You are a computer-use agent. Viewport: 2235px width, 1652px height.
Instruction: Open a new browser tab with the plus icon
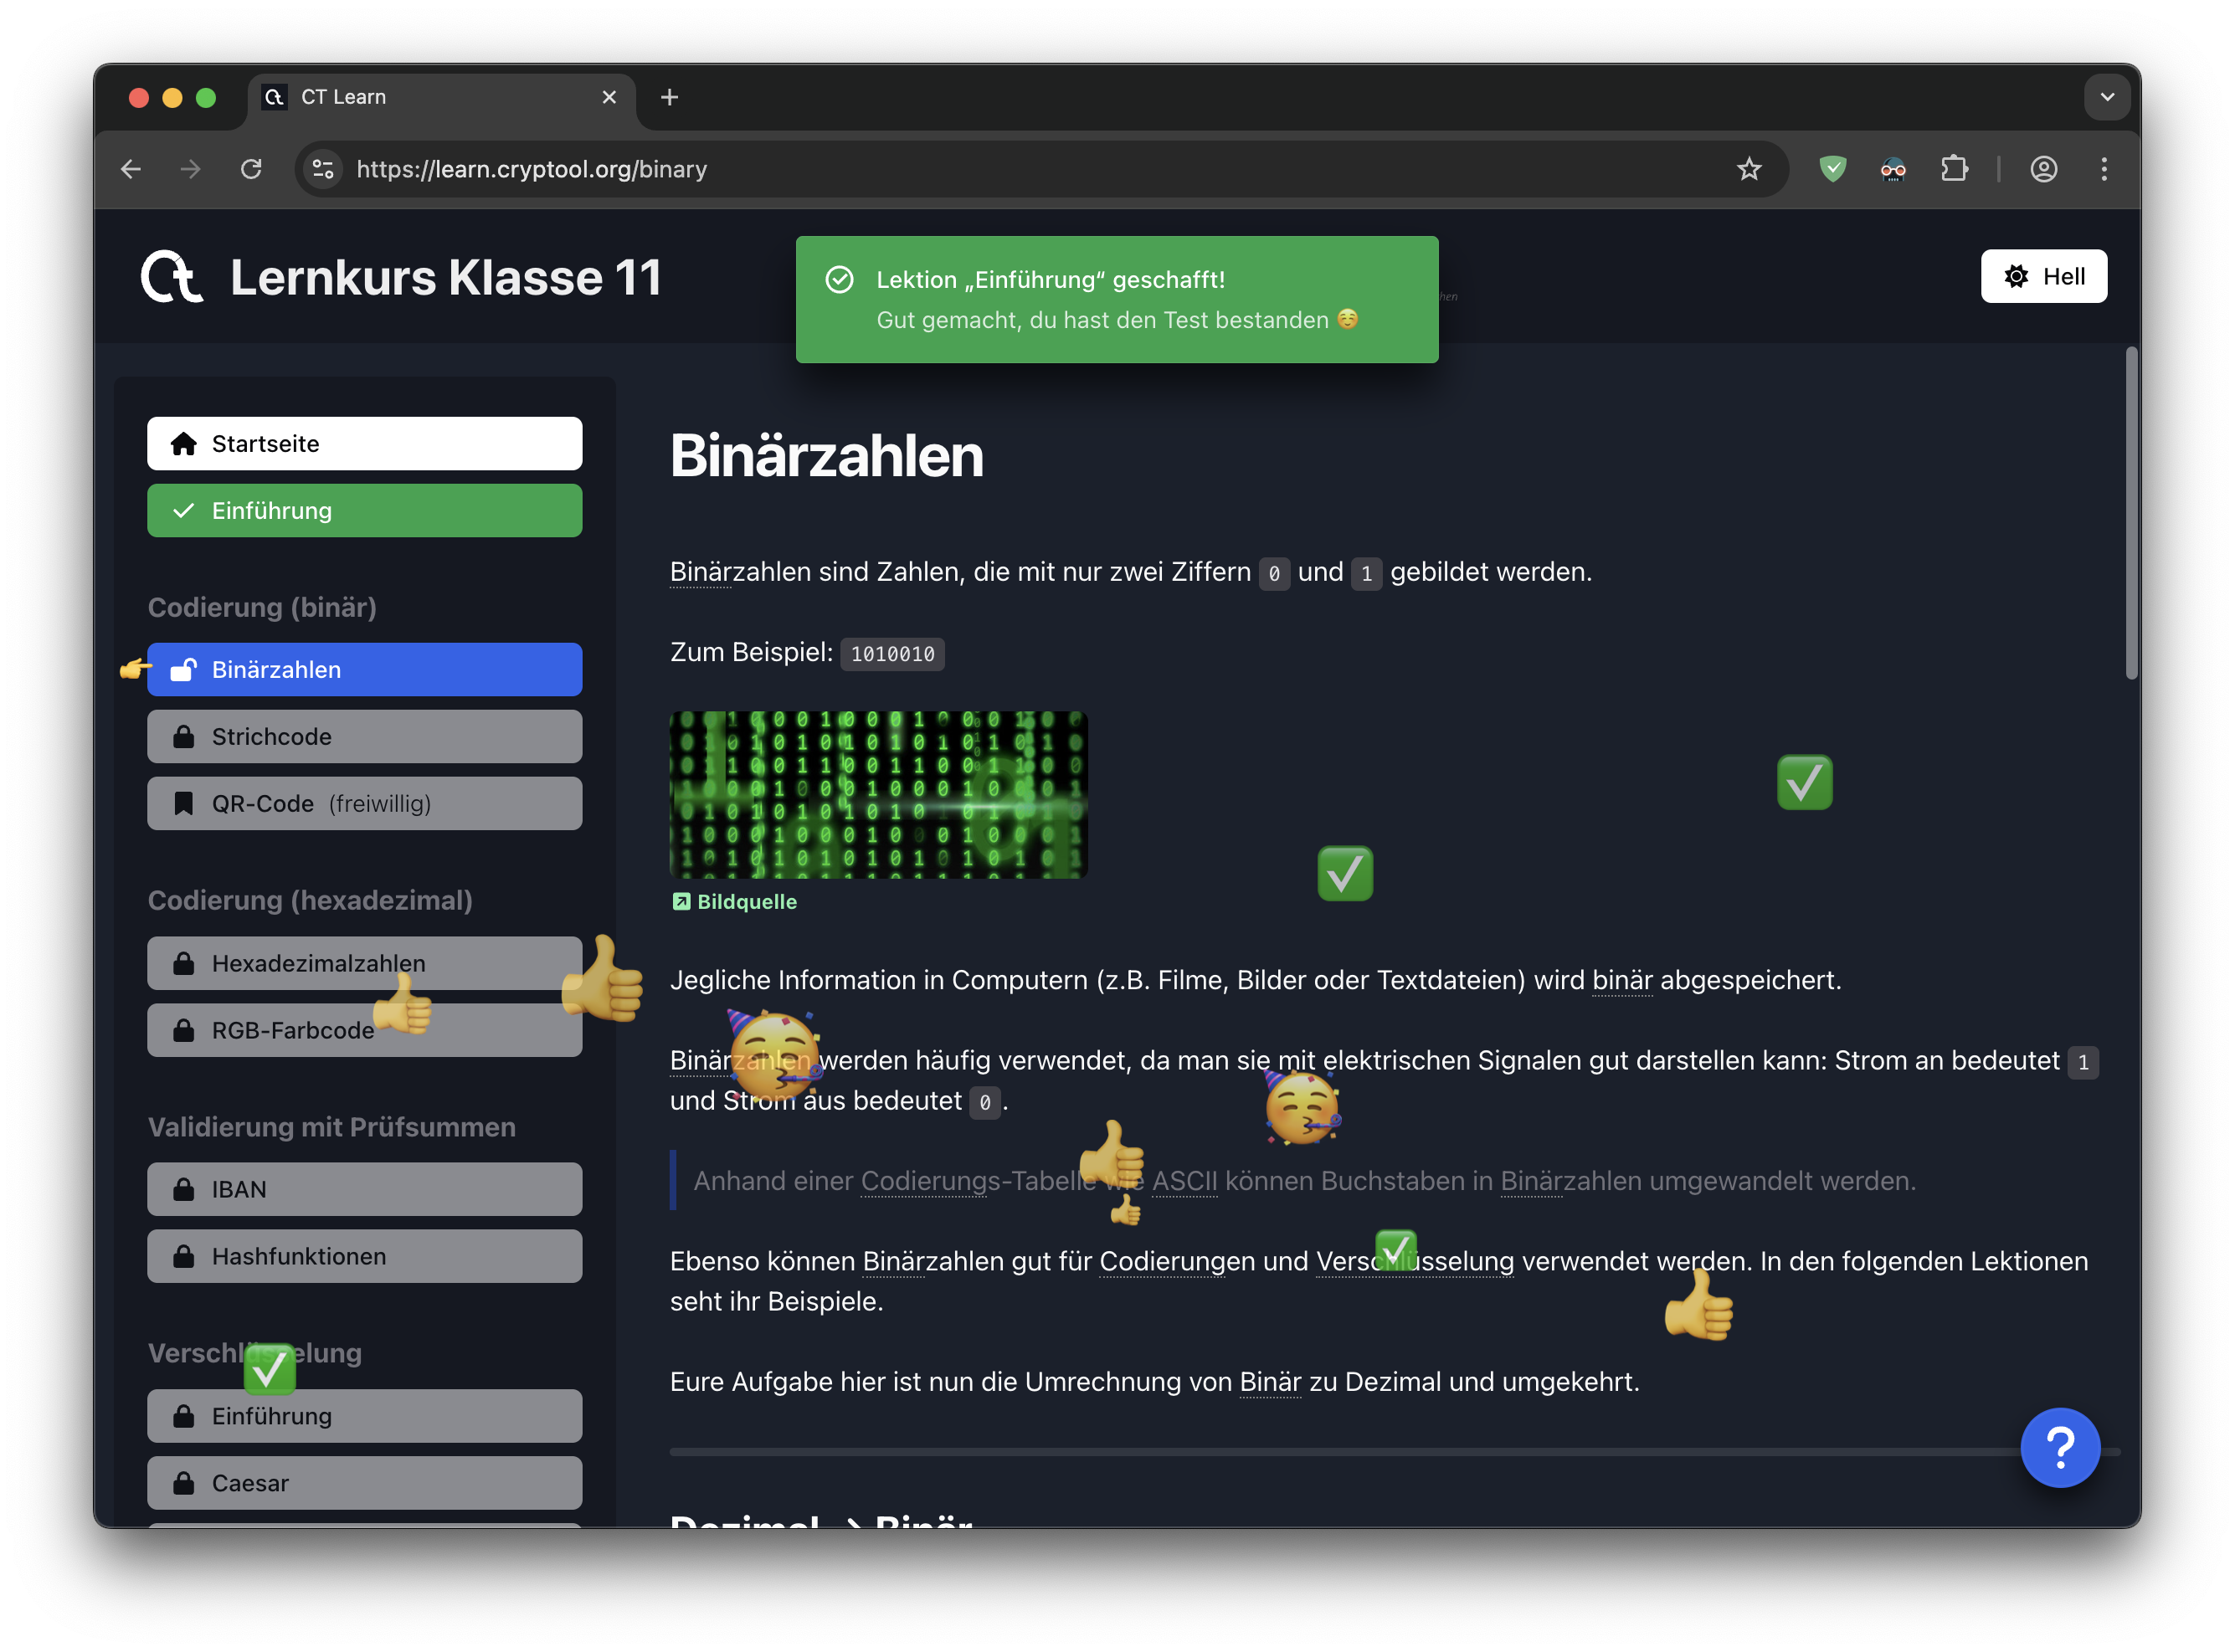tap(669, 97)
